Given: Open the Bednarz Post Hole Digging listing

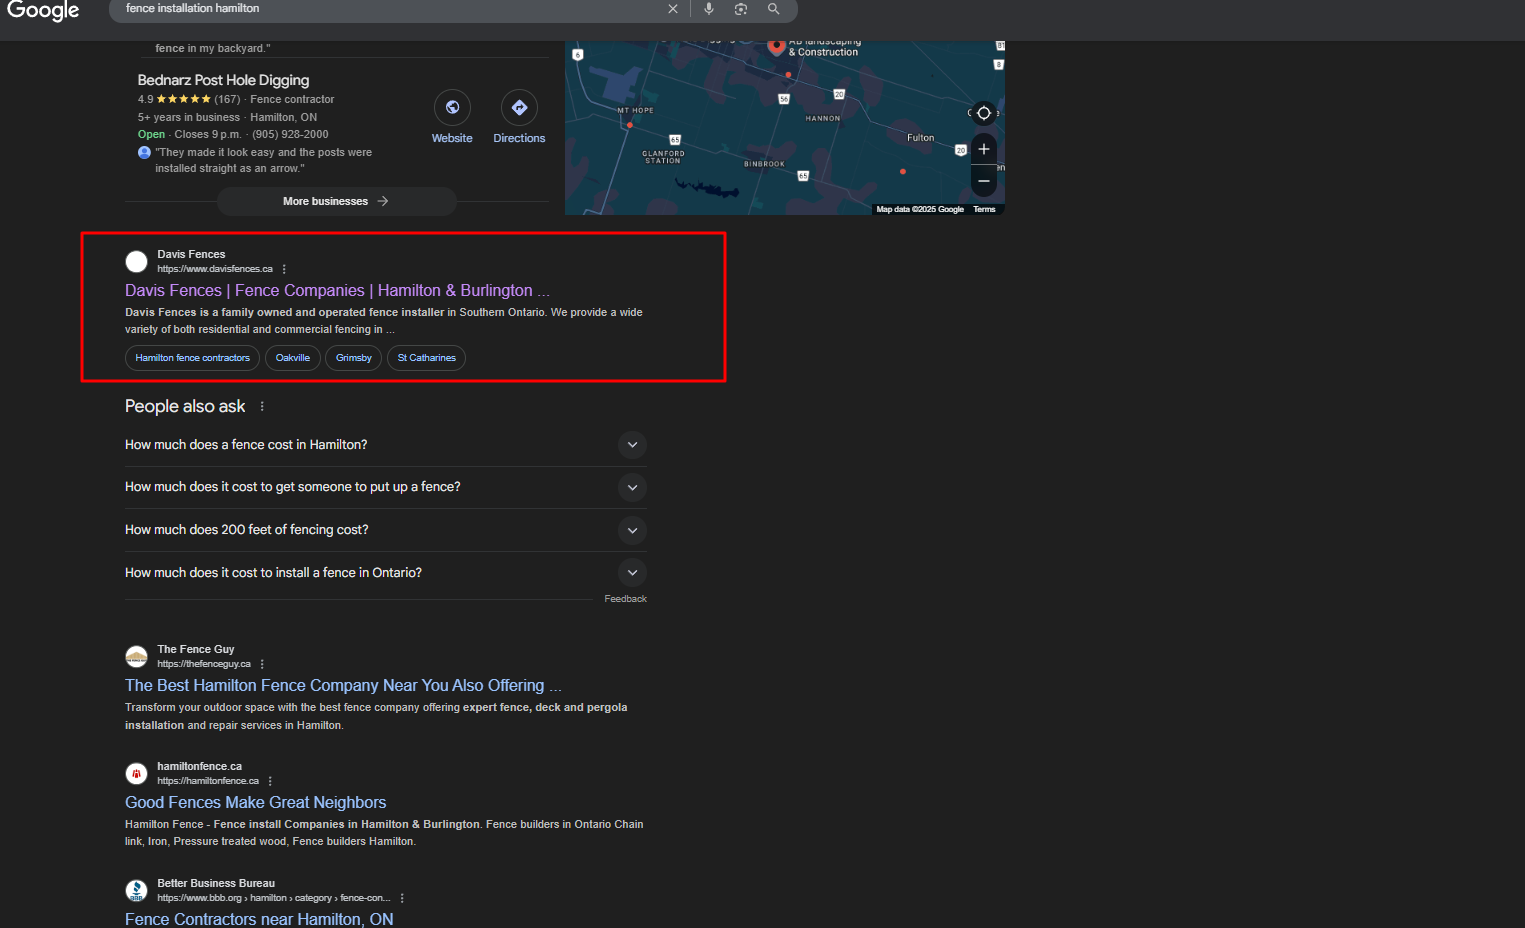Looking at the screenshot, I should click(x=223, y=80).
